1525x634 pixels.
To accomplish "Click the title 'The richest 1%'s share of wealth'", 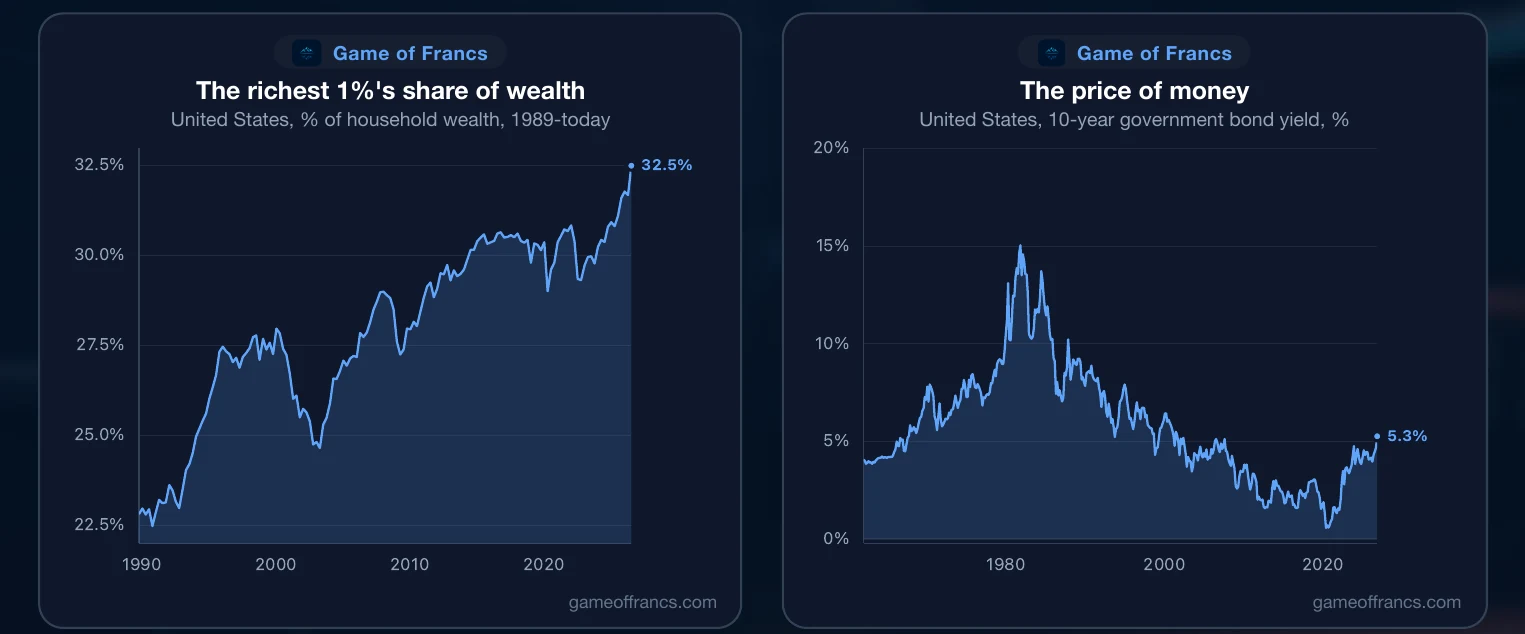I will pos(390,91).
